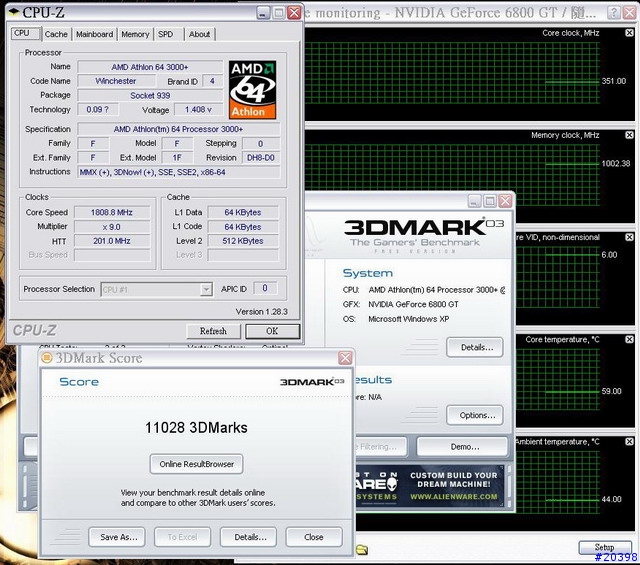The height and width of the screenshot is (565, 640).
Task: Click the AMD Athlon 64 logo
Action: (x=252, y=90)
